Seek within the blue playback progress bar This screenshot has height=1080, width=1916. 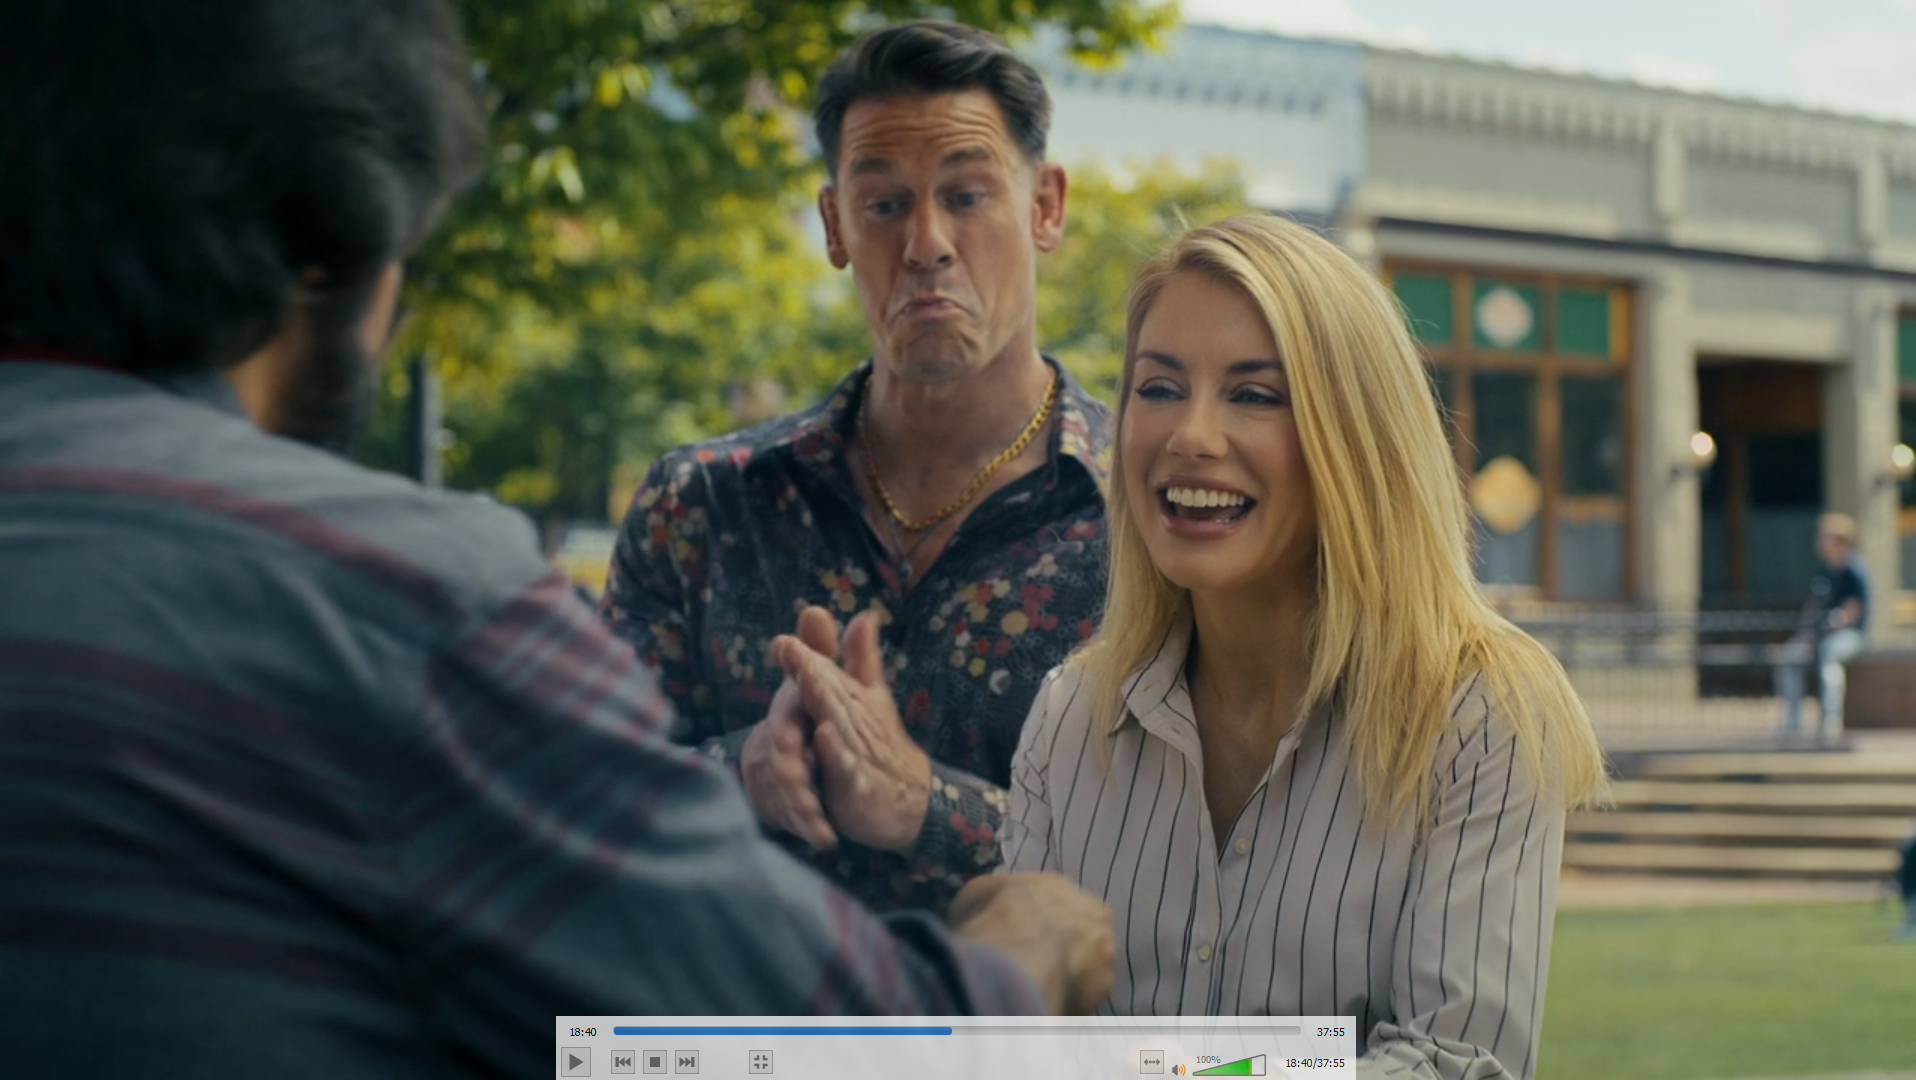[957, 1030]
